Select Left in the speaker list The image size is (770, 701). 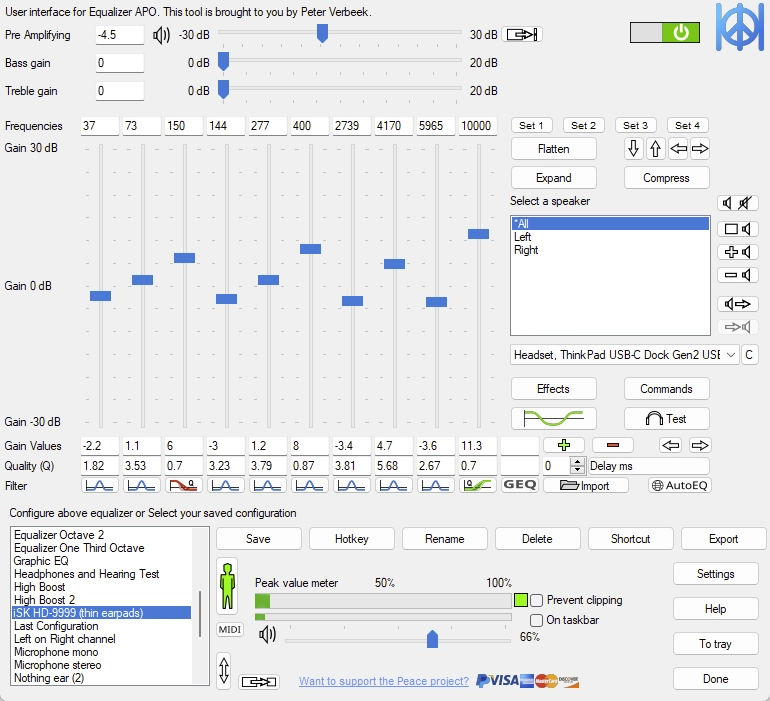coord(523,237)
